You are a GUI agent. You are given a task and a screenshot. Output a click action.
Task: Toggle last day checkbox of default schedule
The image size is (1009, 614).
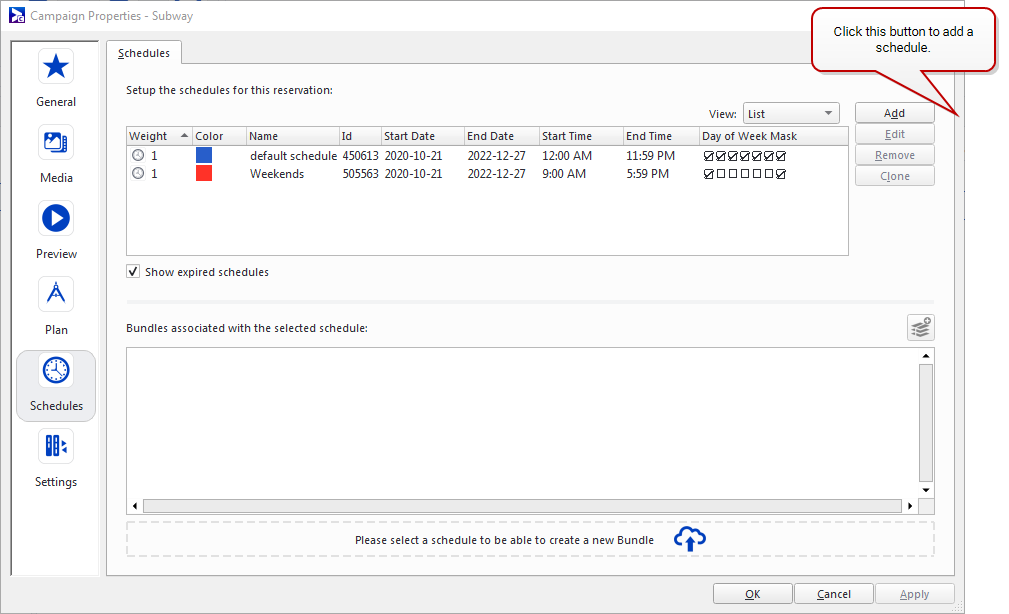coord(781,156)
